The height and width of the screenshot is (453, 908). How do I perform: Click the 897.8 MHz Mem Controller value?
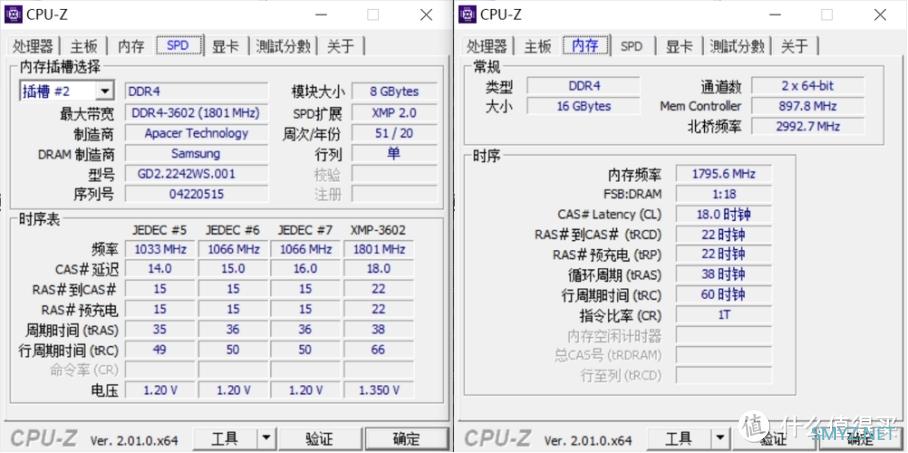(808, 106)
